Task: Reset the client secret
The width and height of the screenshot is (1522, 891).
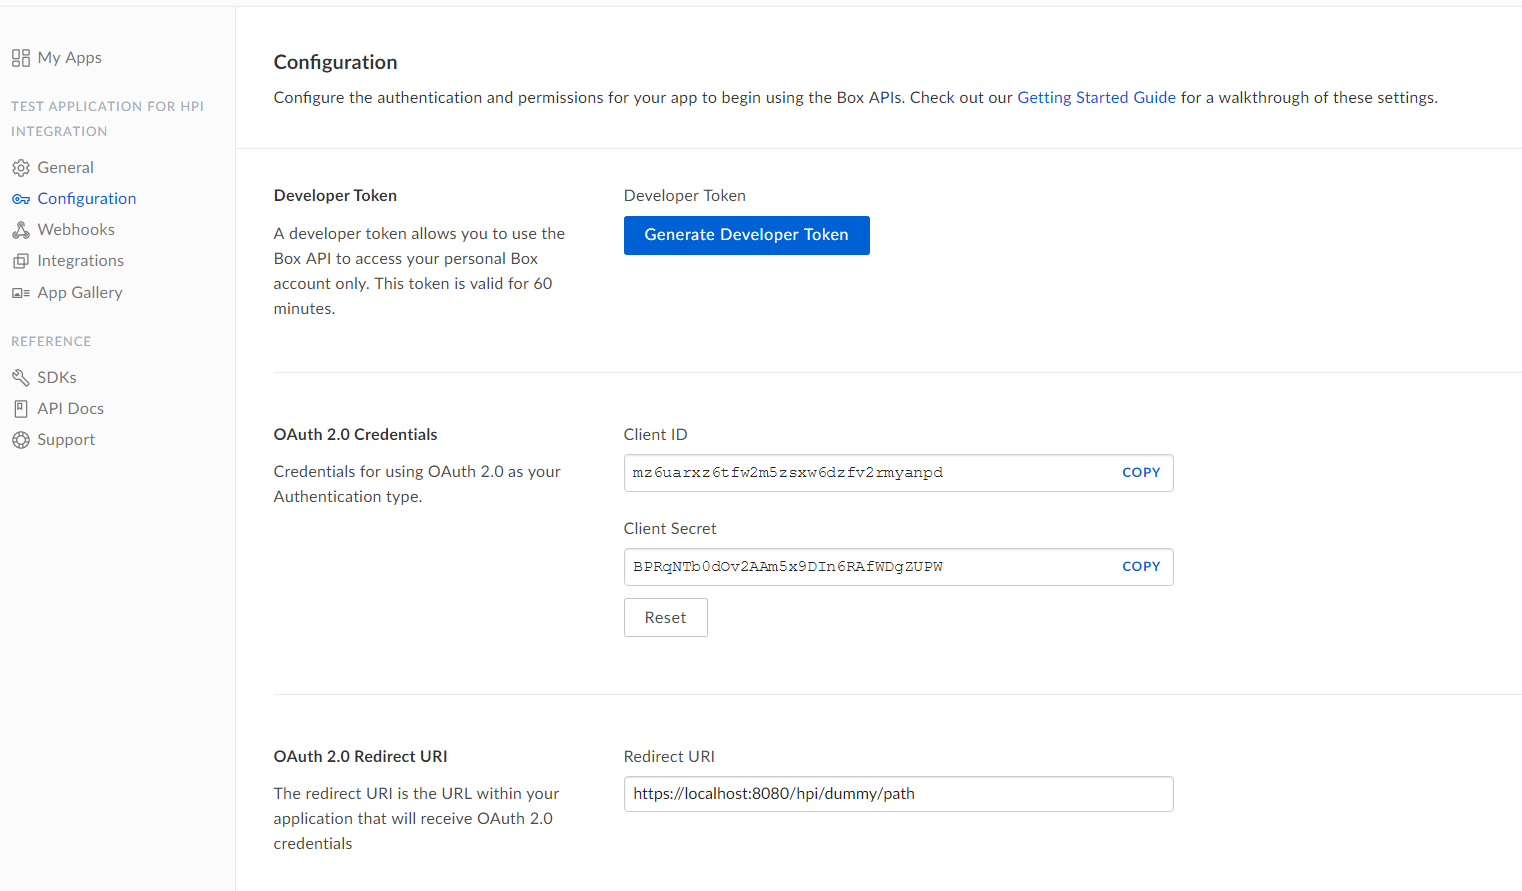Action: [x=665, y=618]
